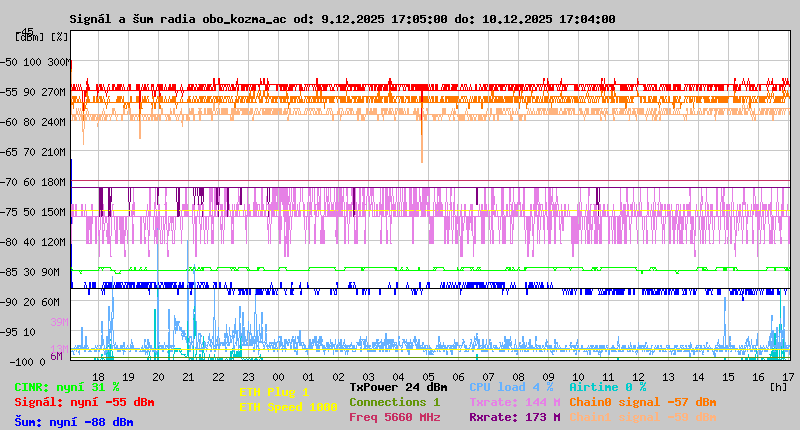Image resolution: width=800 pixels, height=430 pixels.
Task: Click hour '22' on the time axis
Action: tap(218, 377)
